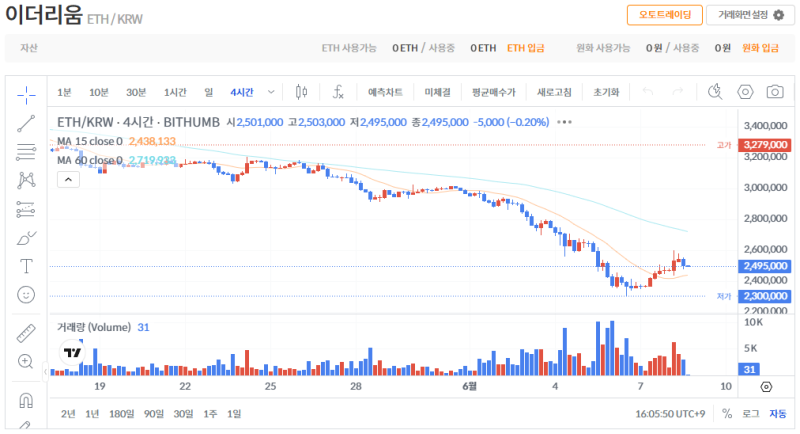
Task: Open the emoji icons tool
Action: [x=26, y=295]
